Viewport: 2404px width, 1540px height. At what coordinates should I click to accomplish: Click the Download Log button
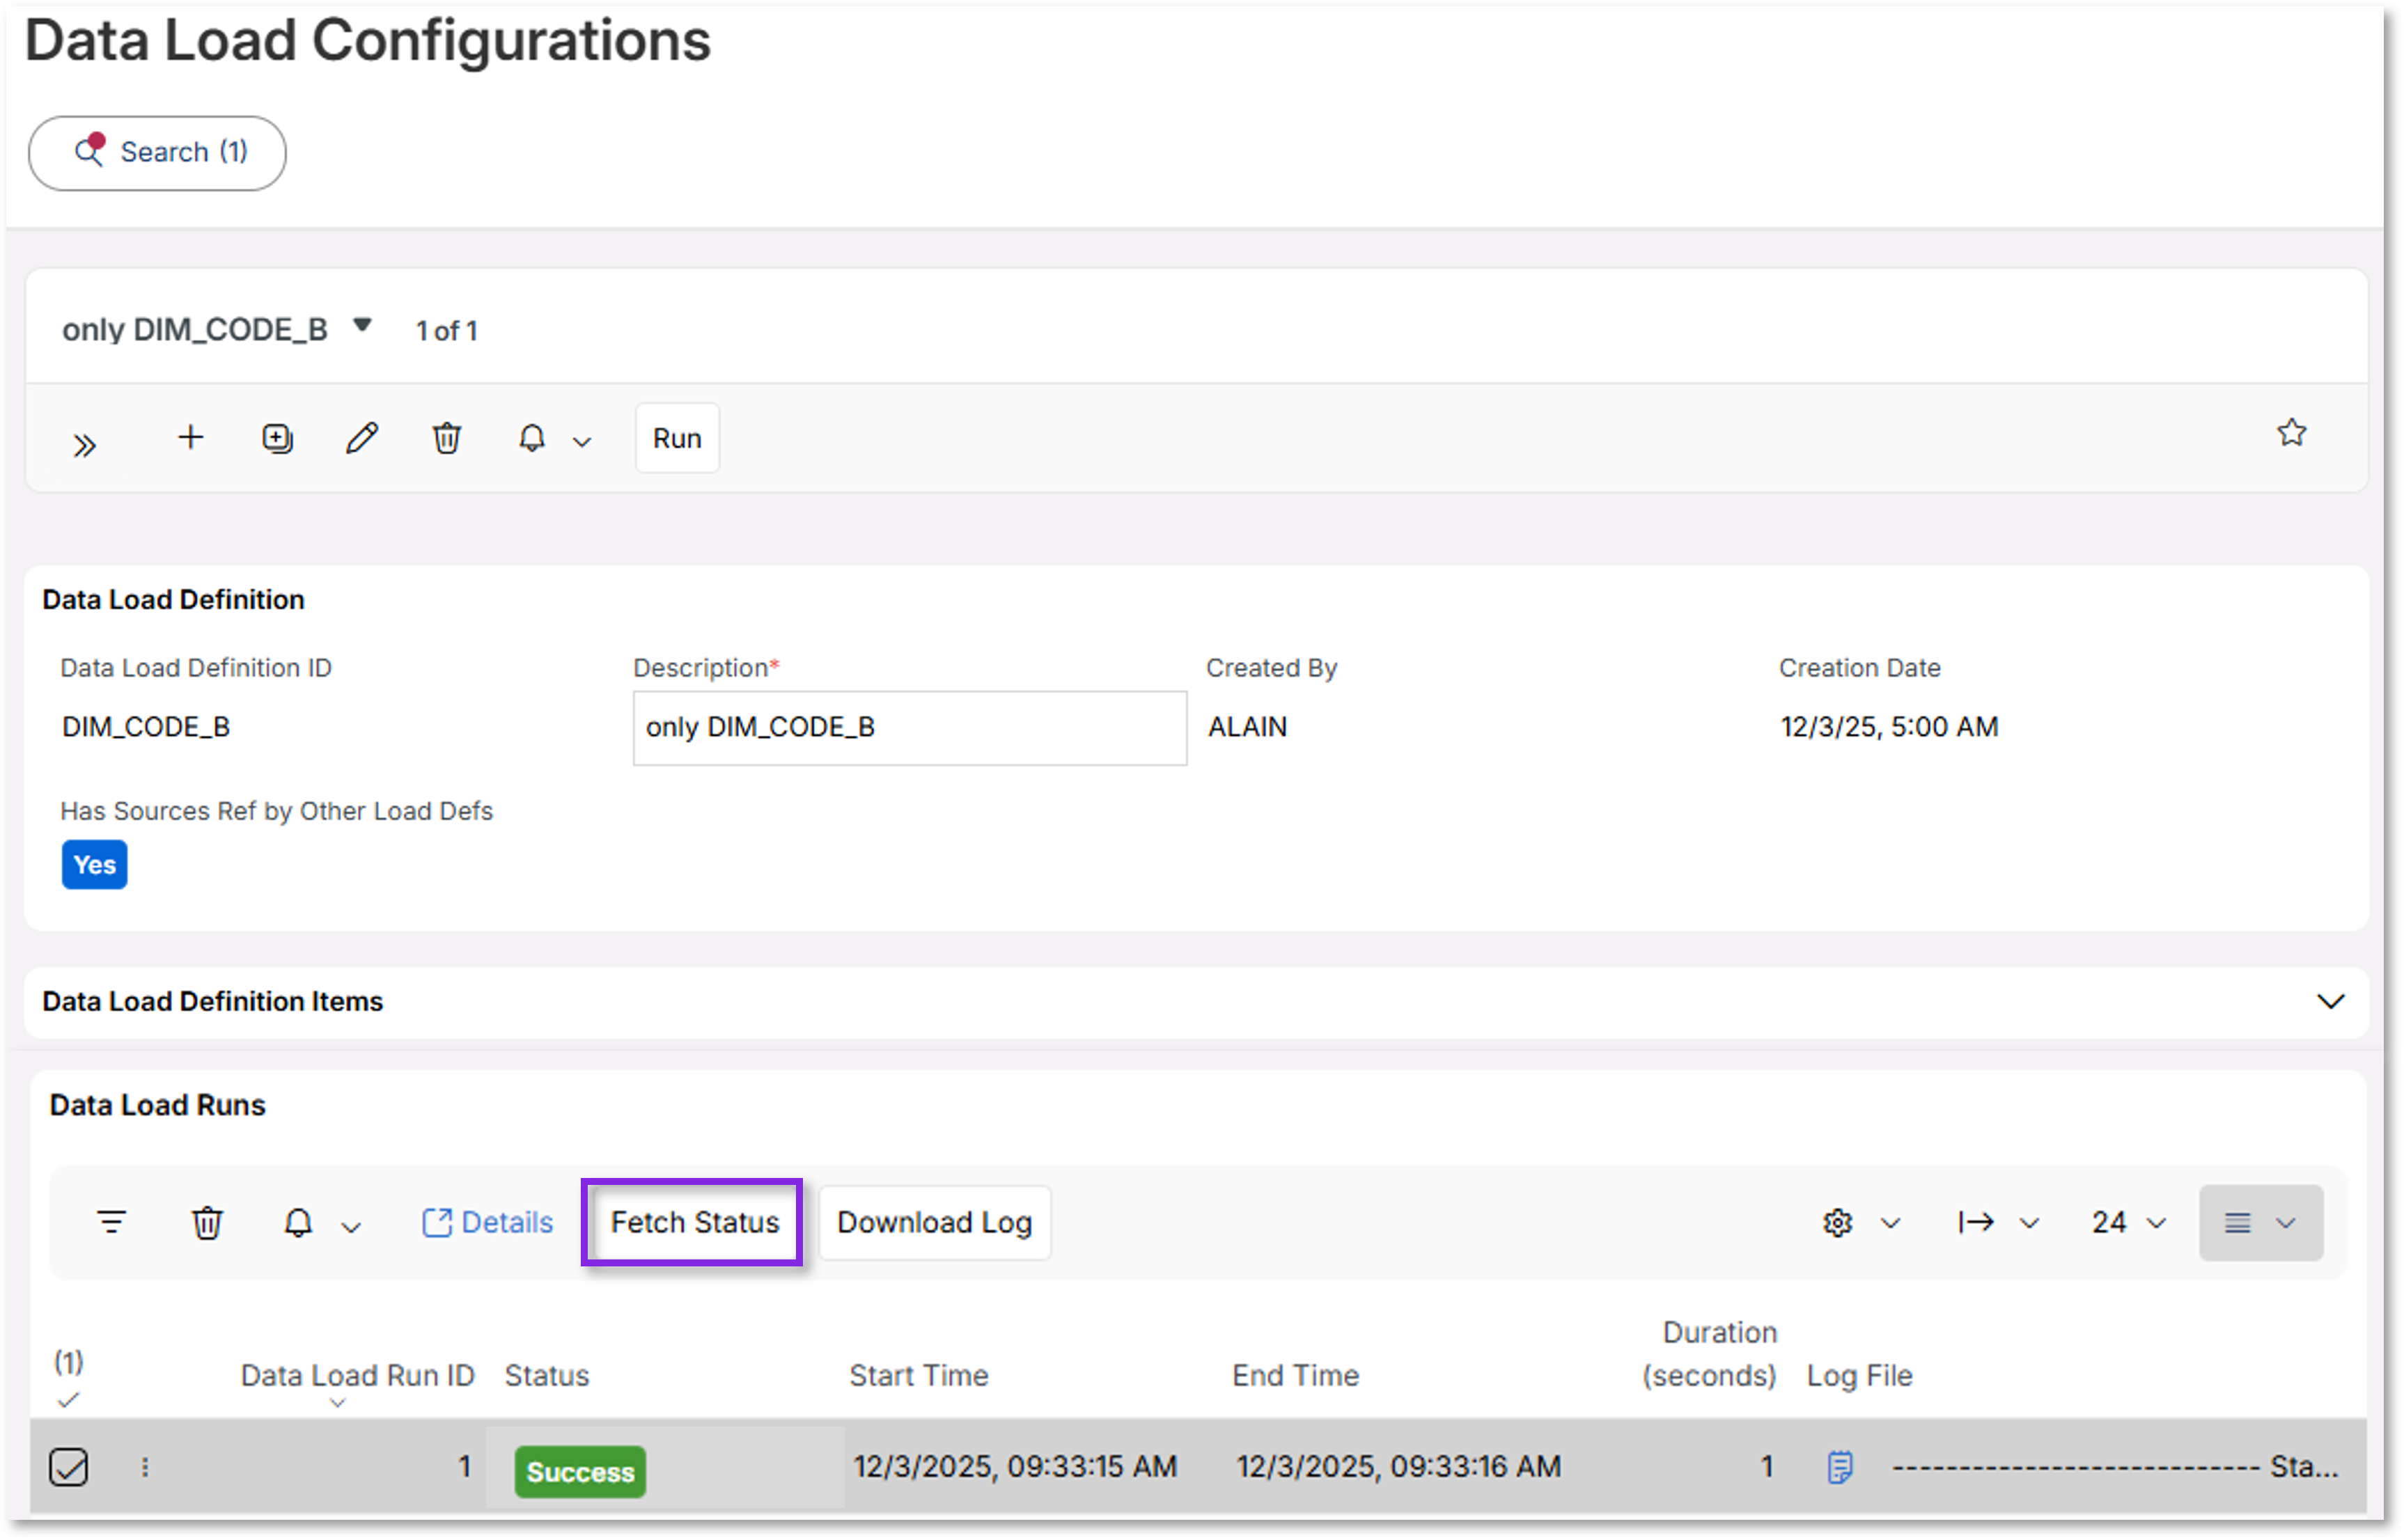[934, 1222]
